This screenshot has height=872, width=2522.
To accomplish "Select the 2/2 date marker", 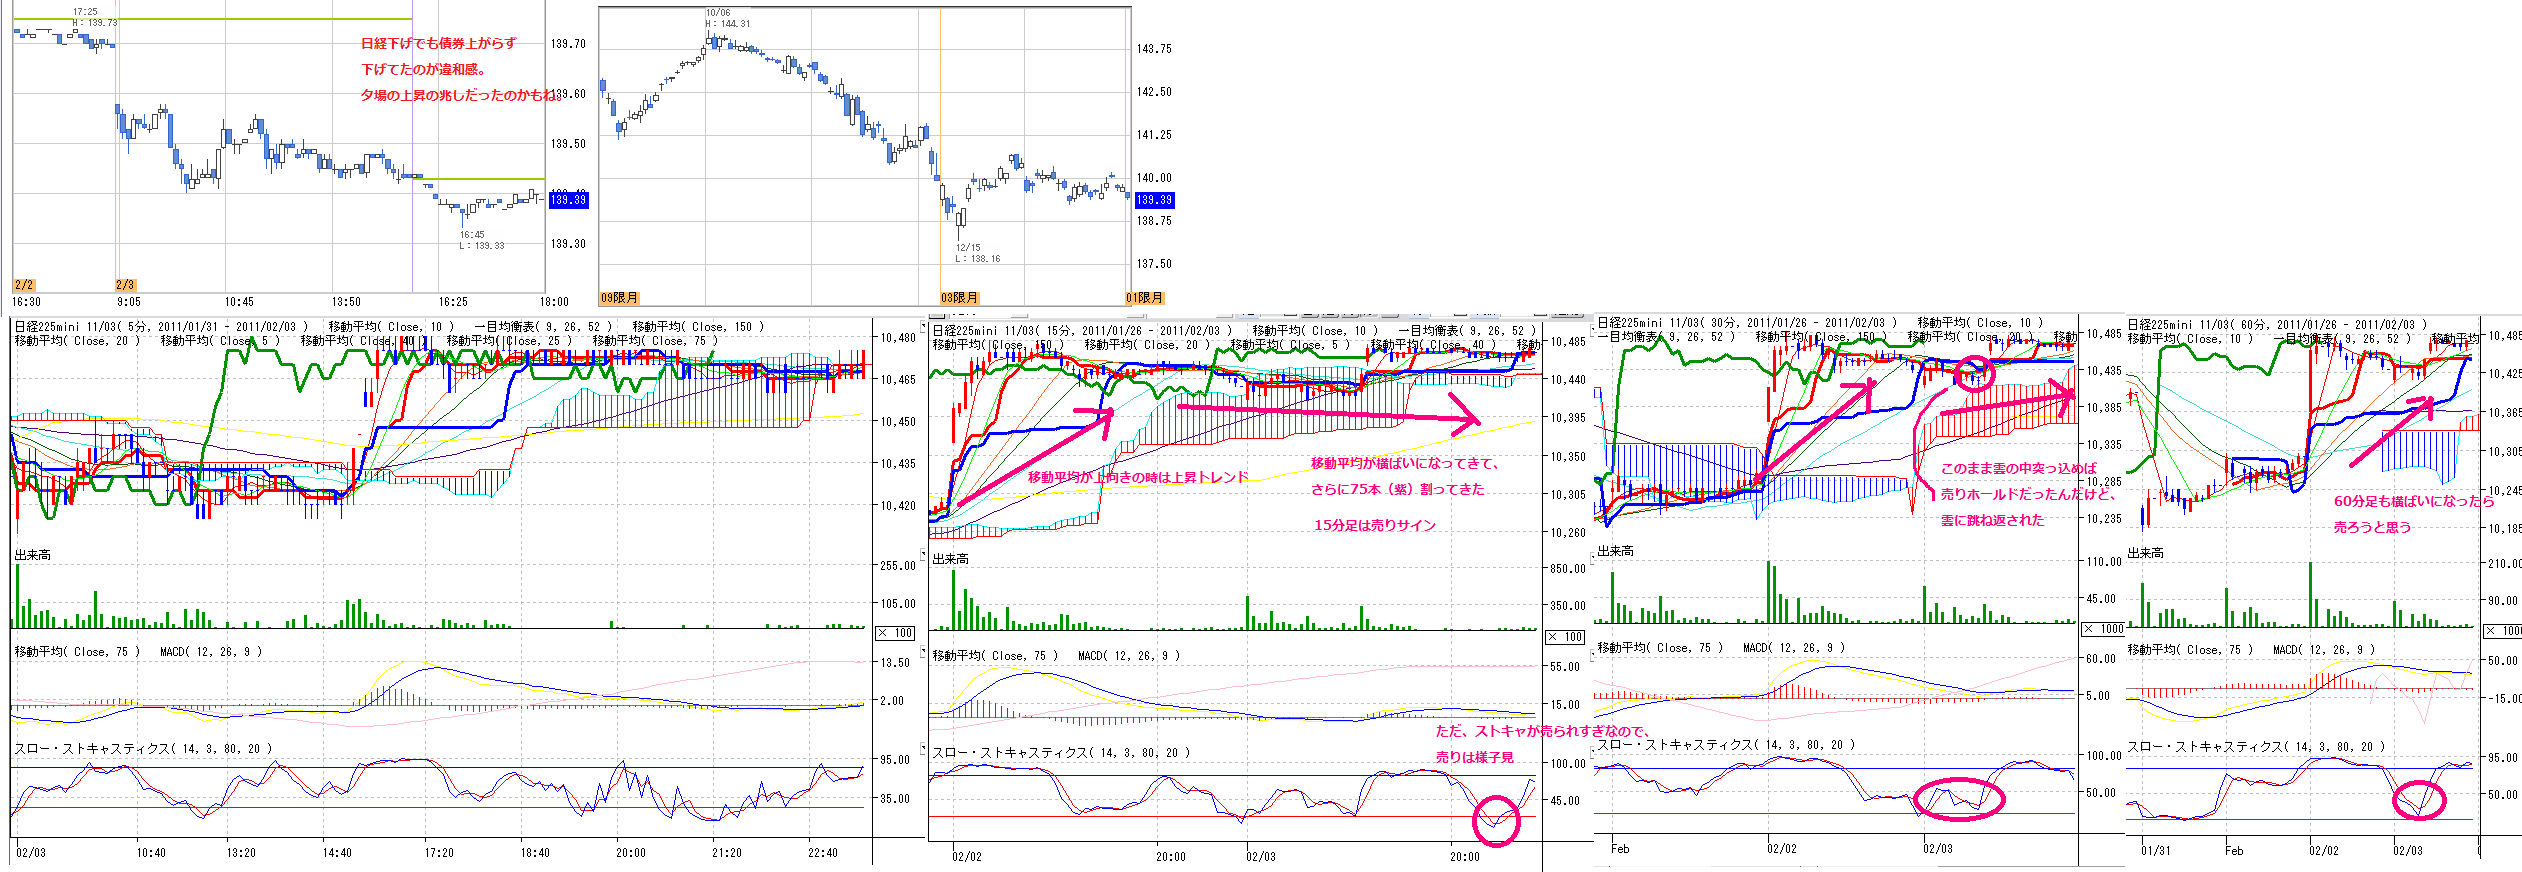I will pos(25,285).
